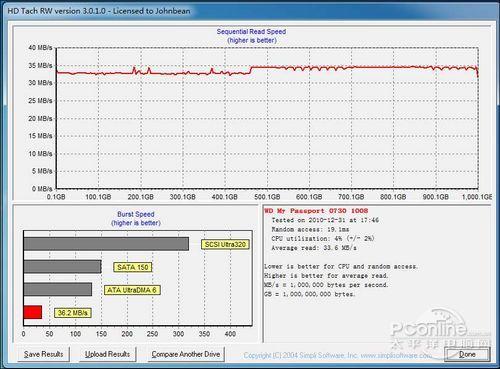Open Compare Another Drive
500x369 pixels.
coord(185,354)
